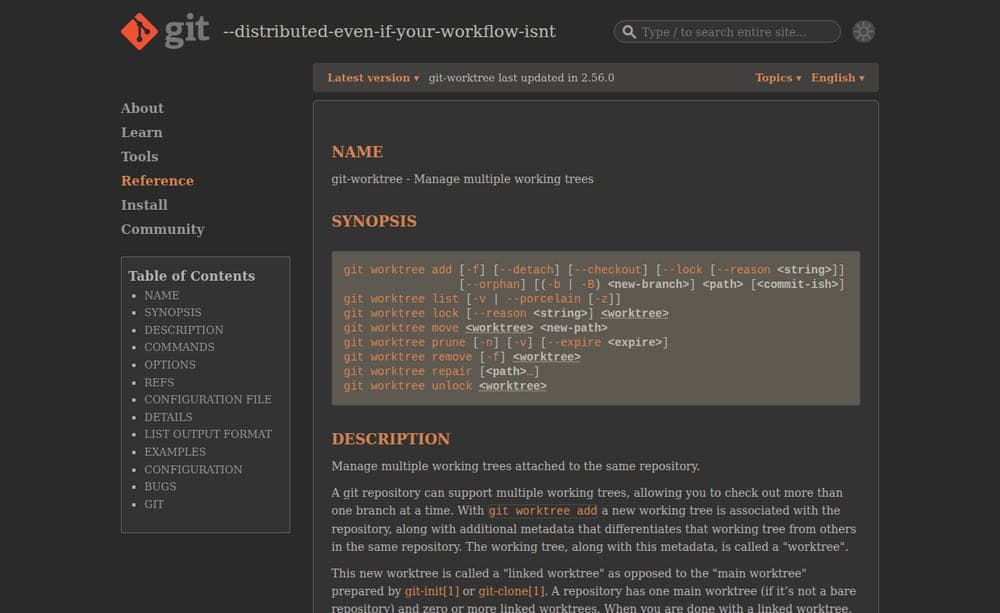Click 'git worktree prune' synopsis line
This screenshot has width=1000, height=613.
coord(506,343)
